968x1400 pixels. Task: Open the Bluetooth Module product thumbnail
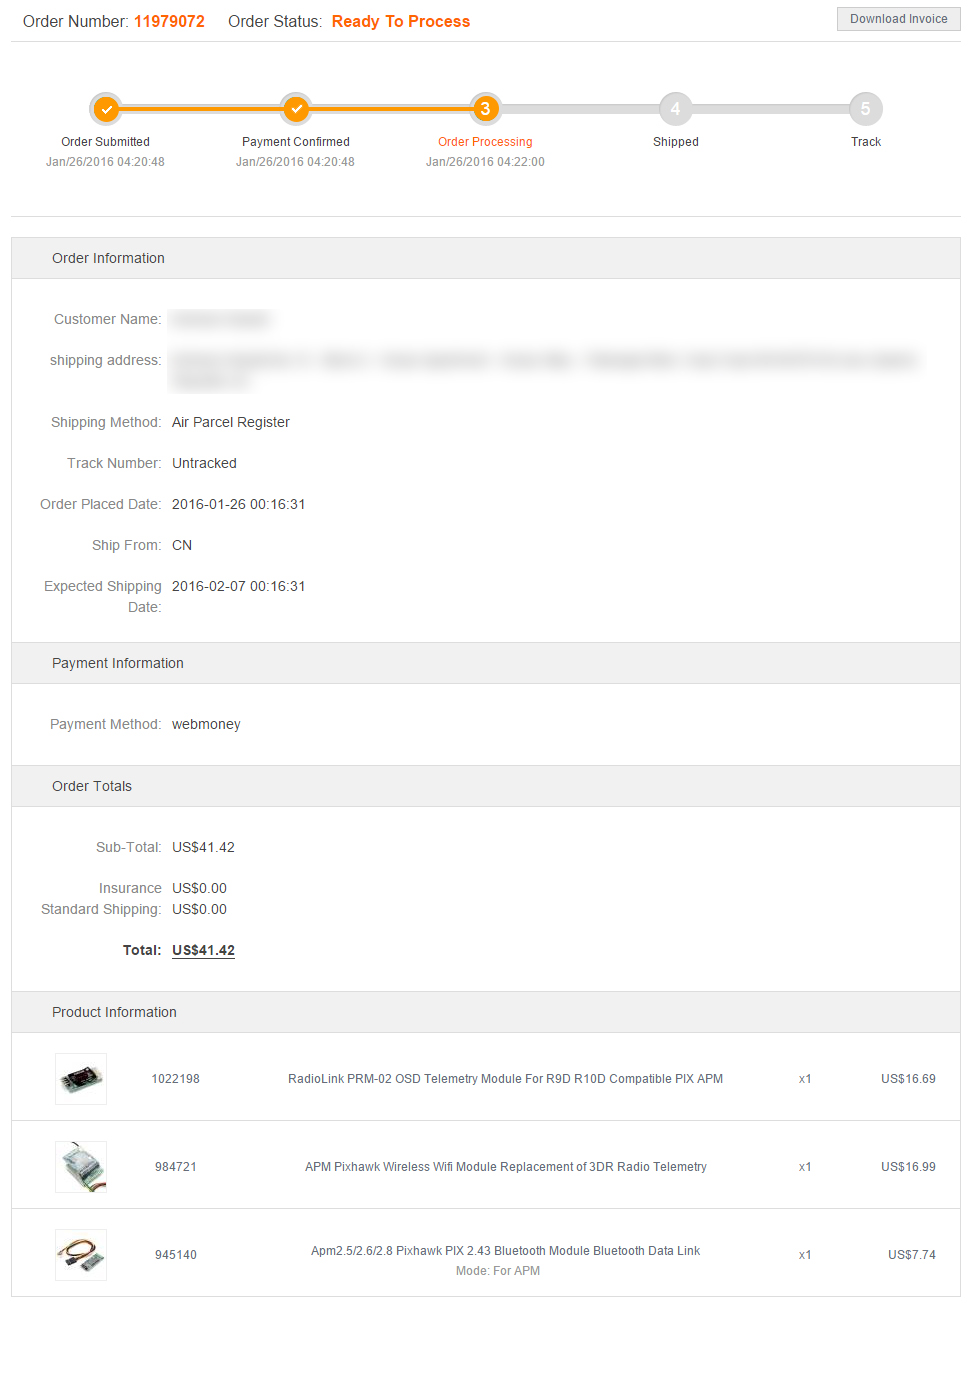click(x=81, y=1255)
